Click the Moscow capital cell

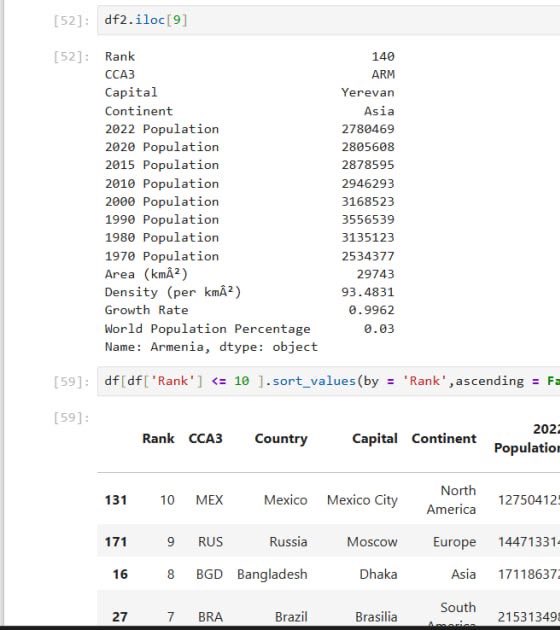[372, 542]
